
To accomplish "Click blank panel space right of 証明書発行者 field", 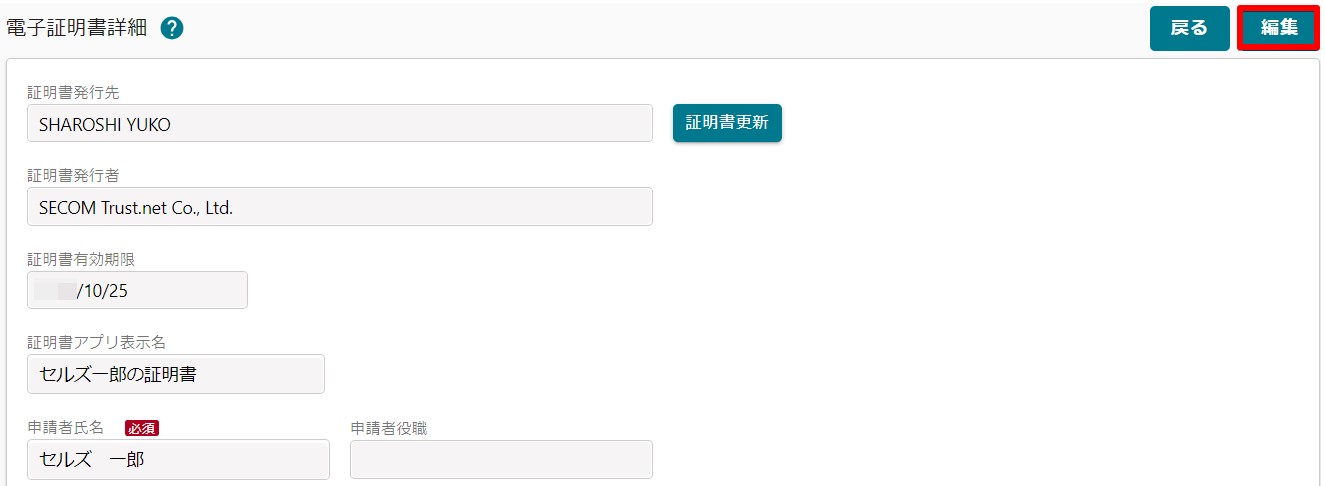I will pyautogui.click(x=950, y=207).
